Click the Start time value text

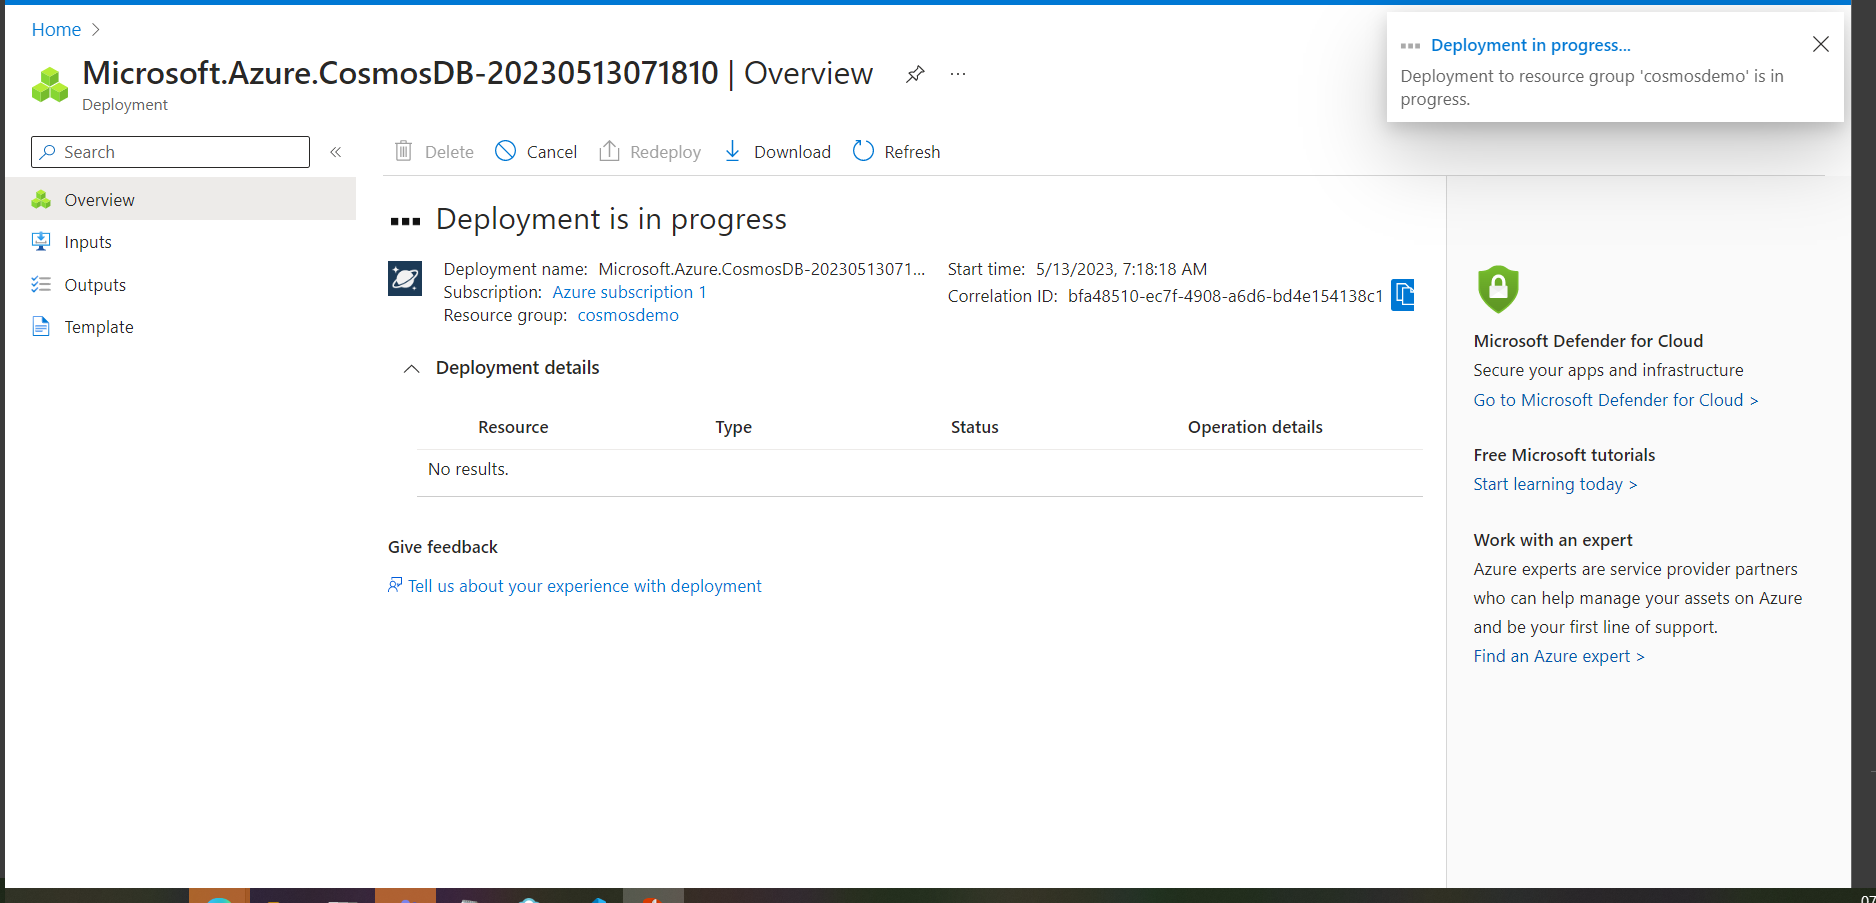pos(1121,269)
